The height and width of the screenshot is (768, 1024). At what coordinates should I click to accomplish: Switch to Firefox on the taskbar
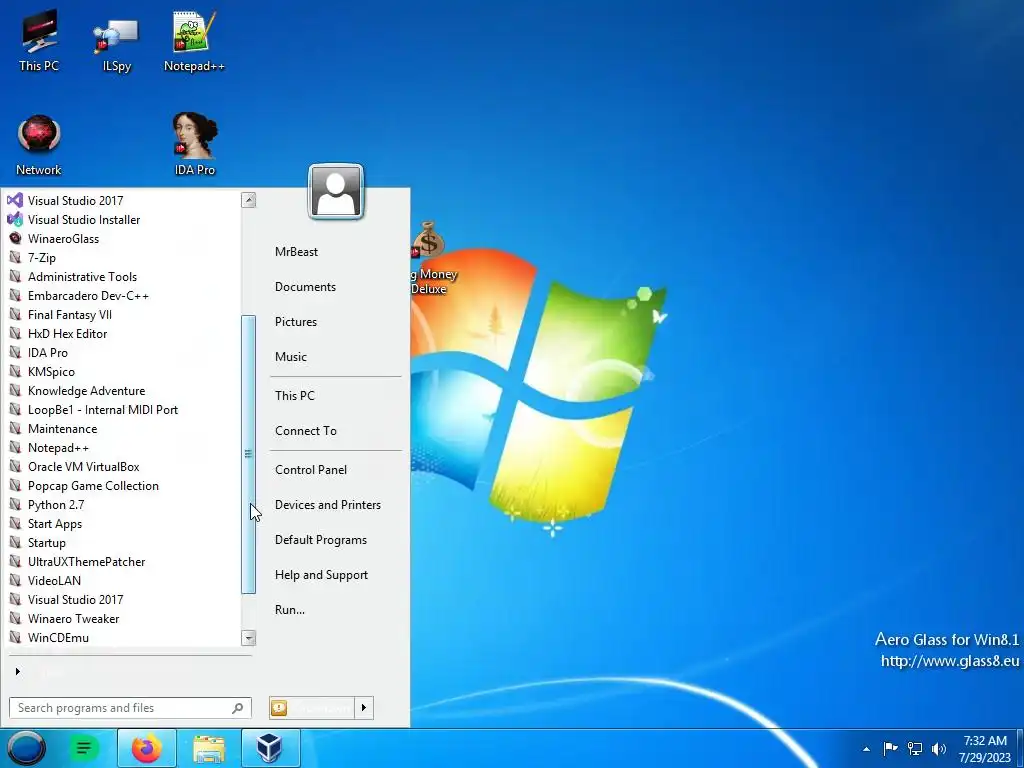(146, 748)
